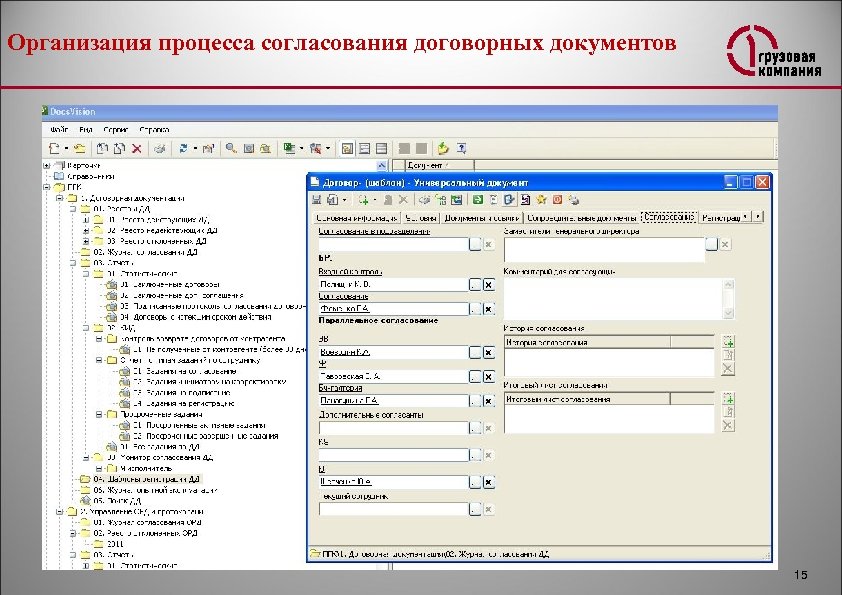Switch to the Основная информация tab

coord(356,217)
